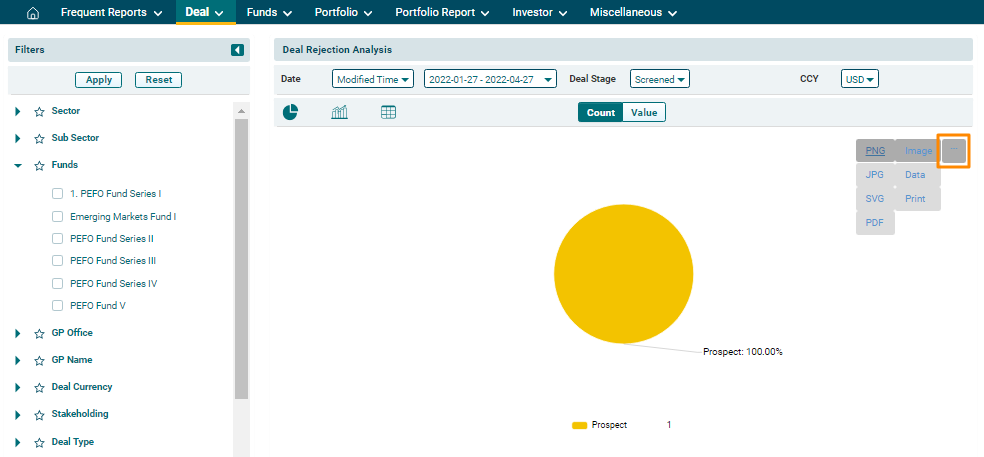Screen dimensions: 984x457
Task: Tick the PEFO Fund V checkbox
Action: [x=58, y=306]
